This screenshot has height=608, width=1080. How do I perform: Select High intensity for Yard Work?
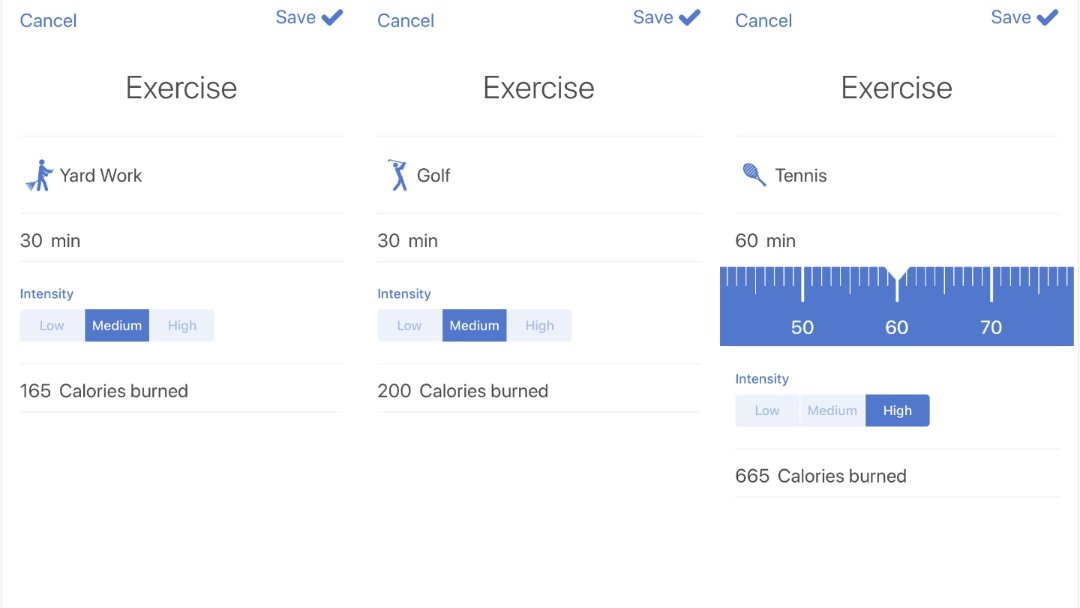182,325
